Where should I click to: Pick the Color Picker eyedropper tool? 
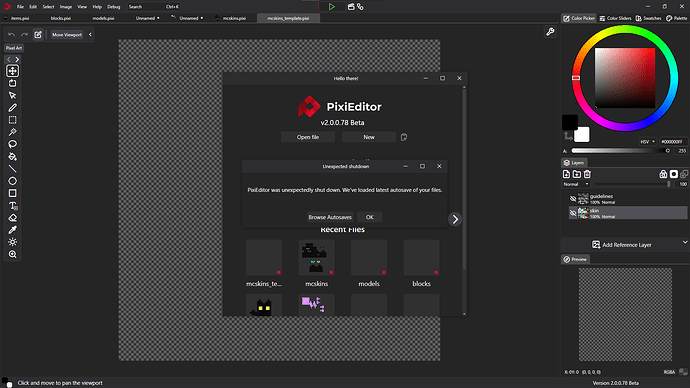click(x=12, y=230)
